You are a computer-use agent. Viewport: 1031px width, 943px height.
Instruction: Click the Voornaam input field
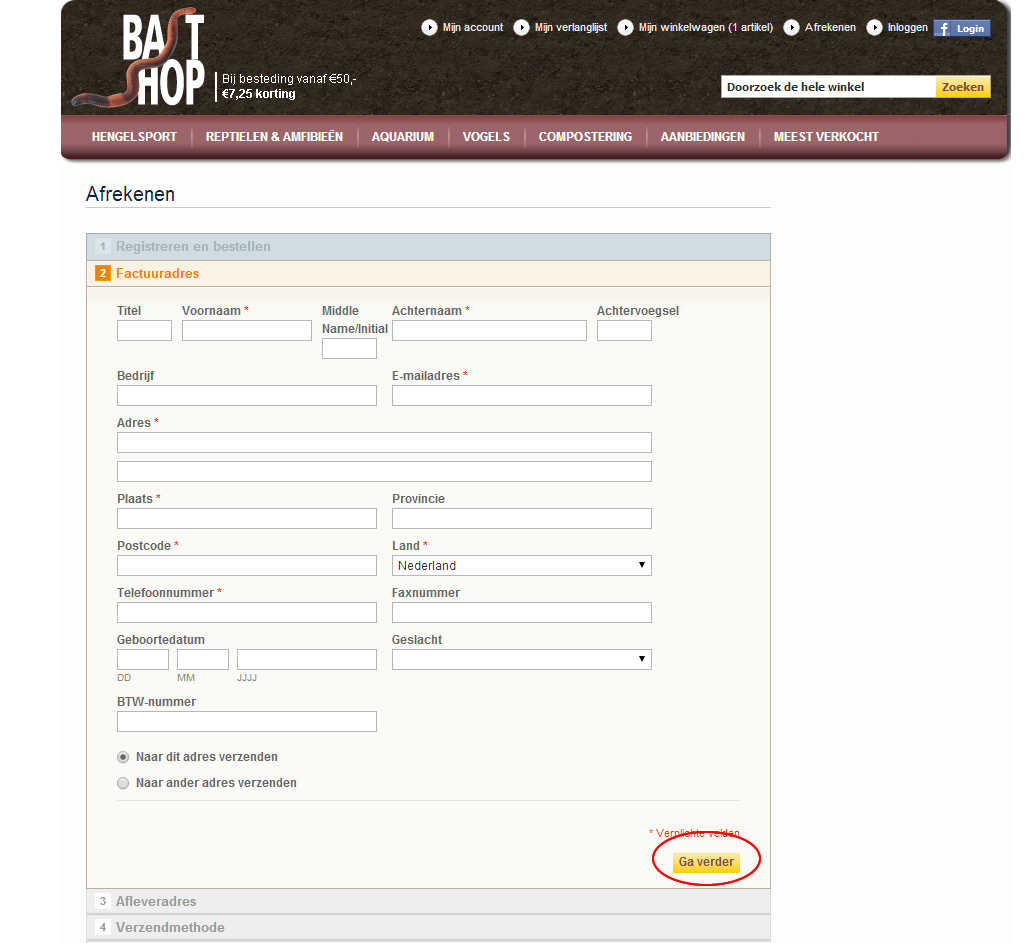247,330
